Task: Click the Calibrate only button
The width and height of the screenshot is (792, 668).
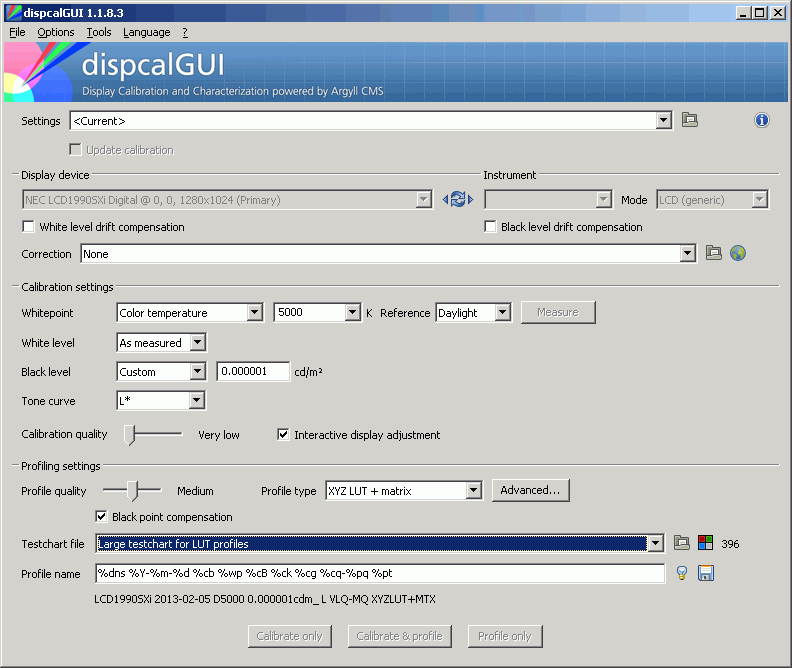Action: point(289,636)
